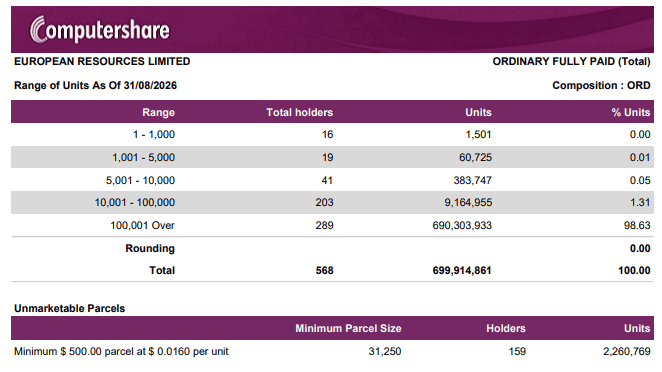Click the Rounding row label
This screenshot has width=662, height=372.
tap(150, 248)
